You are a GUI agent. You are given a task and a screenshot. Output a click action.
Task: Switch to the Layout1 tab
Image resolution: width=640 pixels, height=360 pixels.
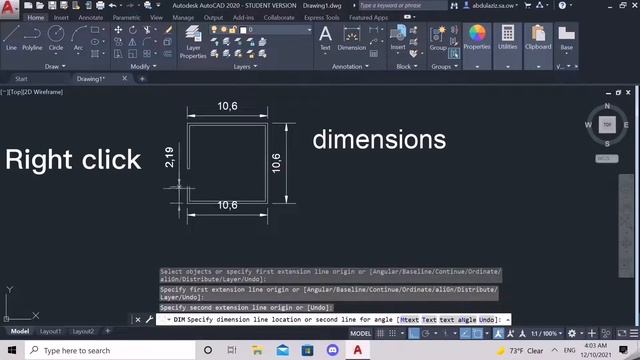50,331
